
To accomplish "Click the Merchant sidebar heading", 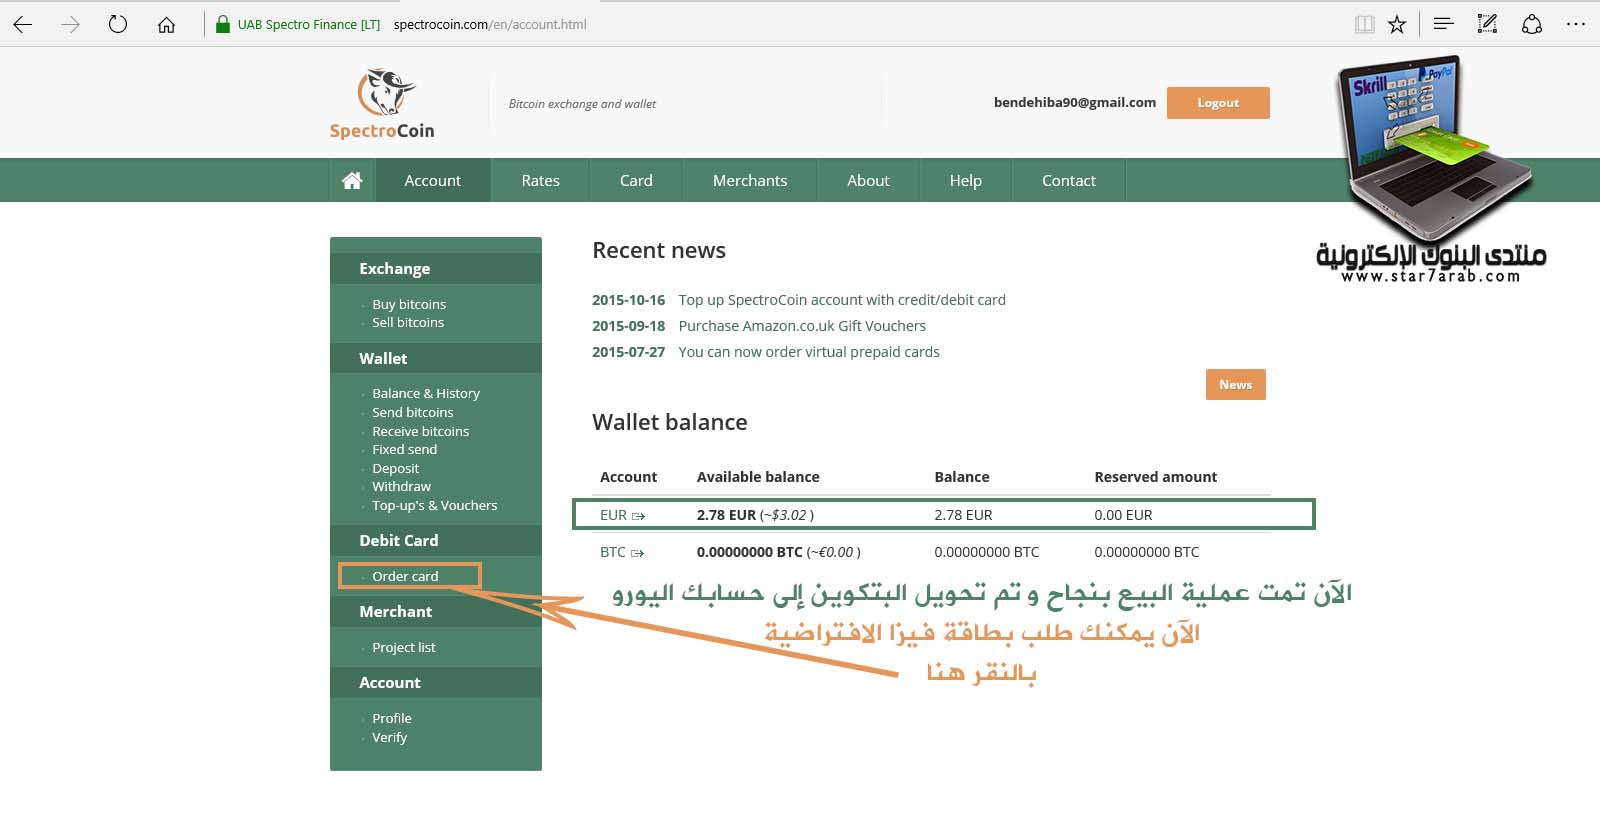I will [x=396, y=611].
